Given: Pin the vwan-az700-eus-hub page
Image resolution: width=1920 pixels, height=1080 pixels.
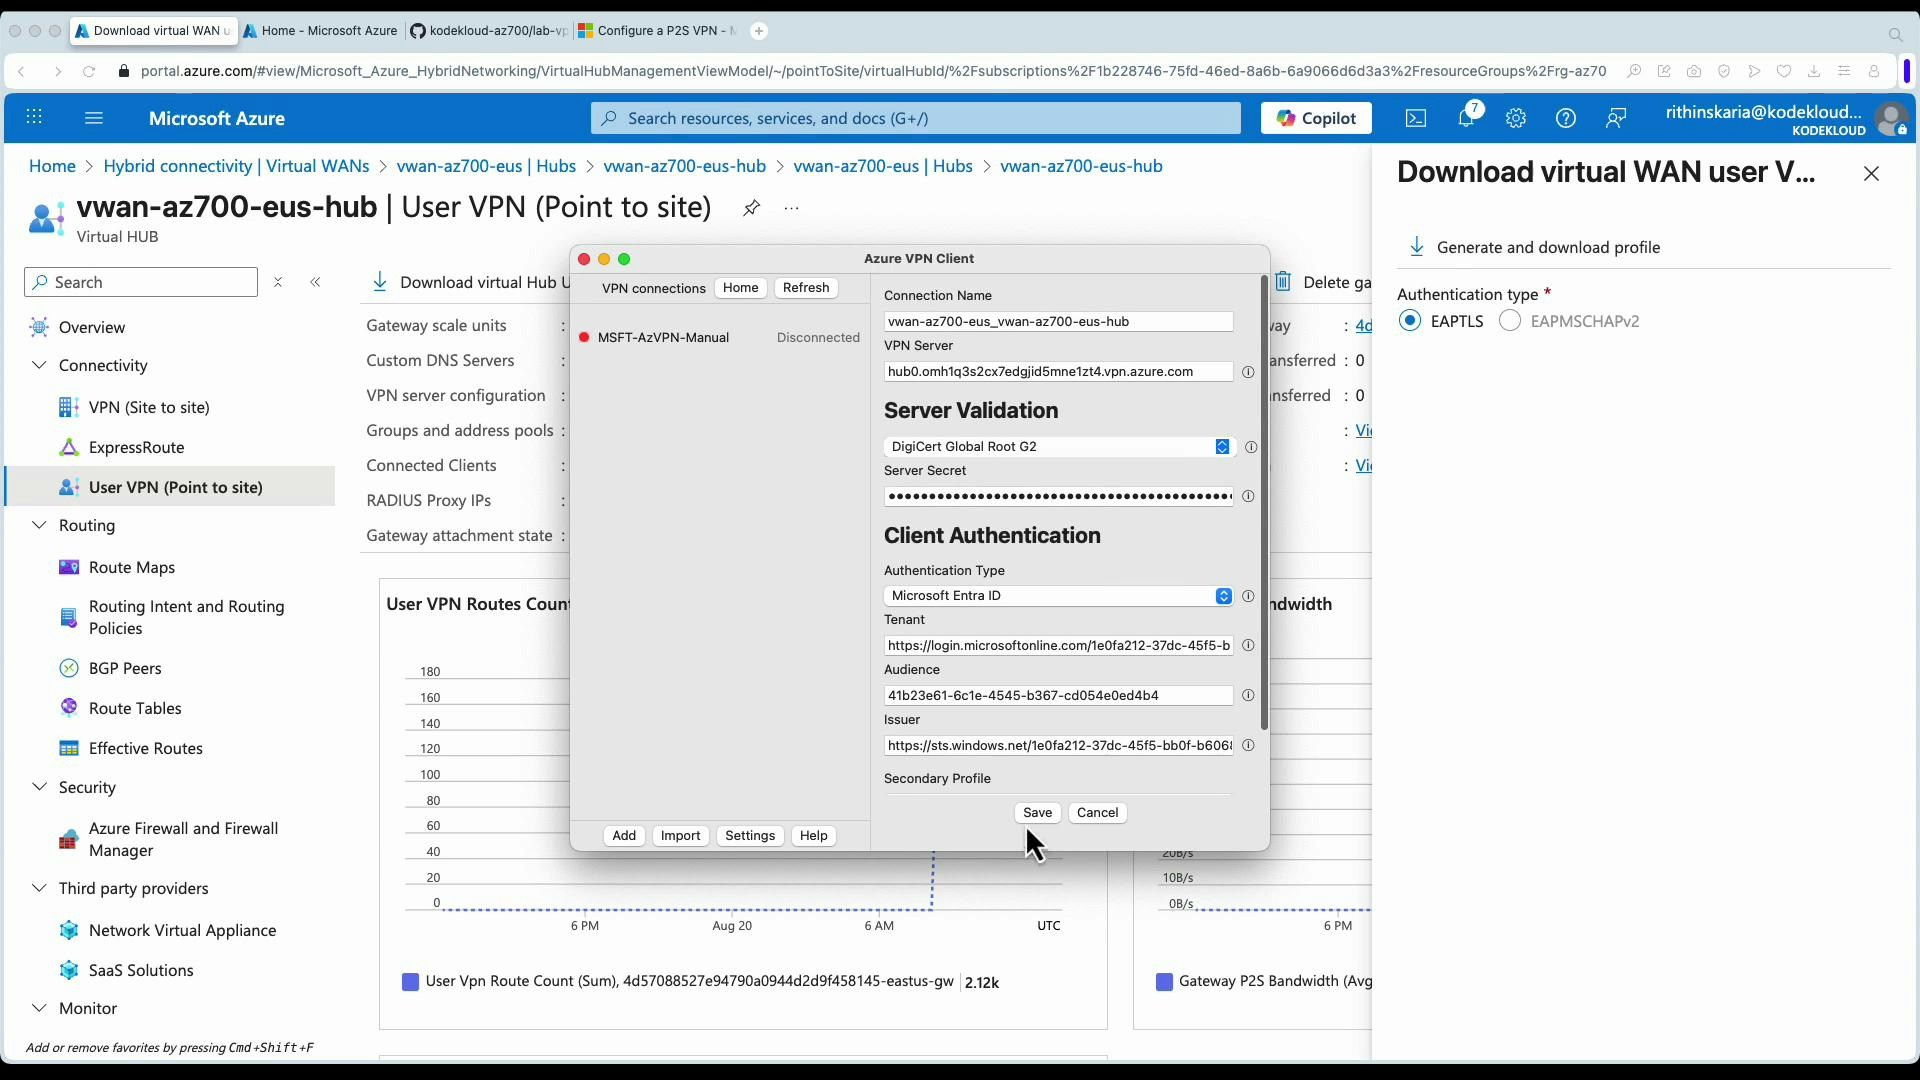Looking at the screenshot, I should [x=751, y=208].
